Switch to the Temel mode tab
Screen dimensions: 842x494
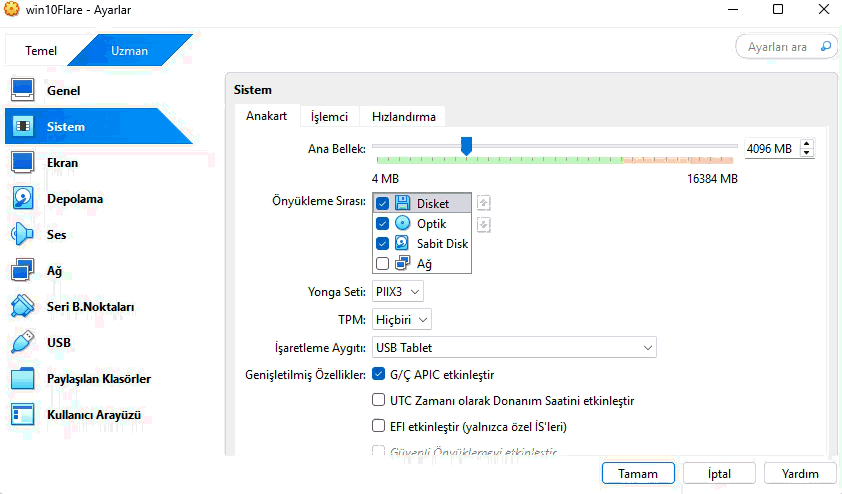41,50
